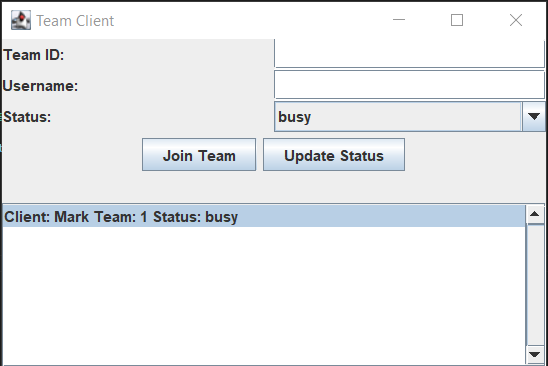Click the Java app icon in title bar

21,20
